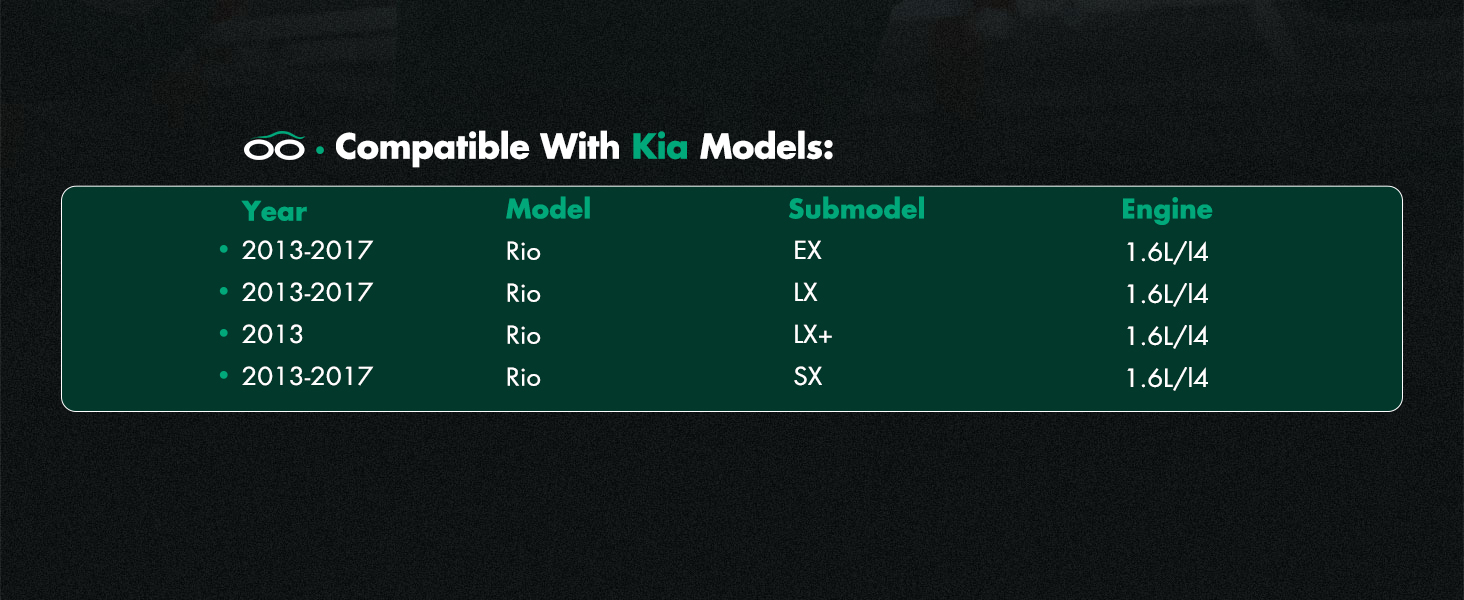
Task: Click 1.6L/I4 engine in the EX row
Action: coord(1167,252)
